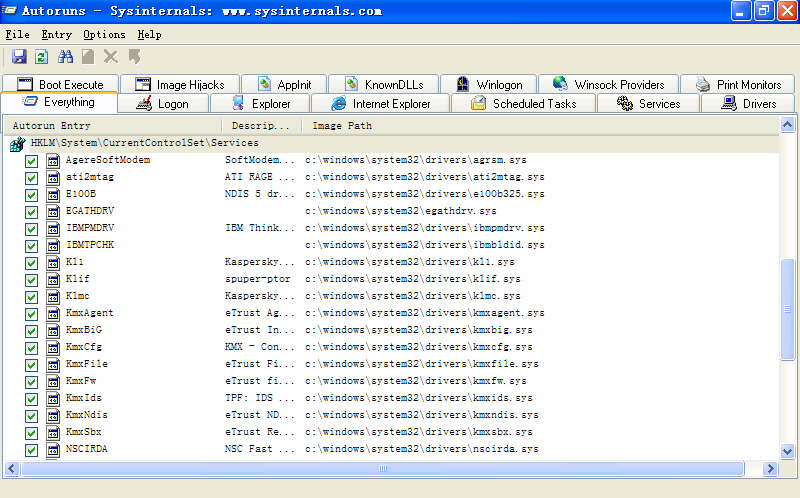Click the AgereSoftModem driver file icon
The width and height of the screenshot is (800, 498).
coord(53,161)
